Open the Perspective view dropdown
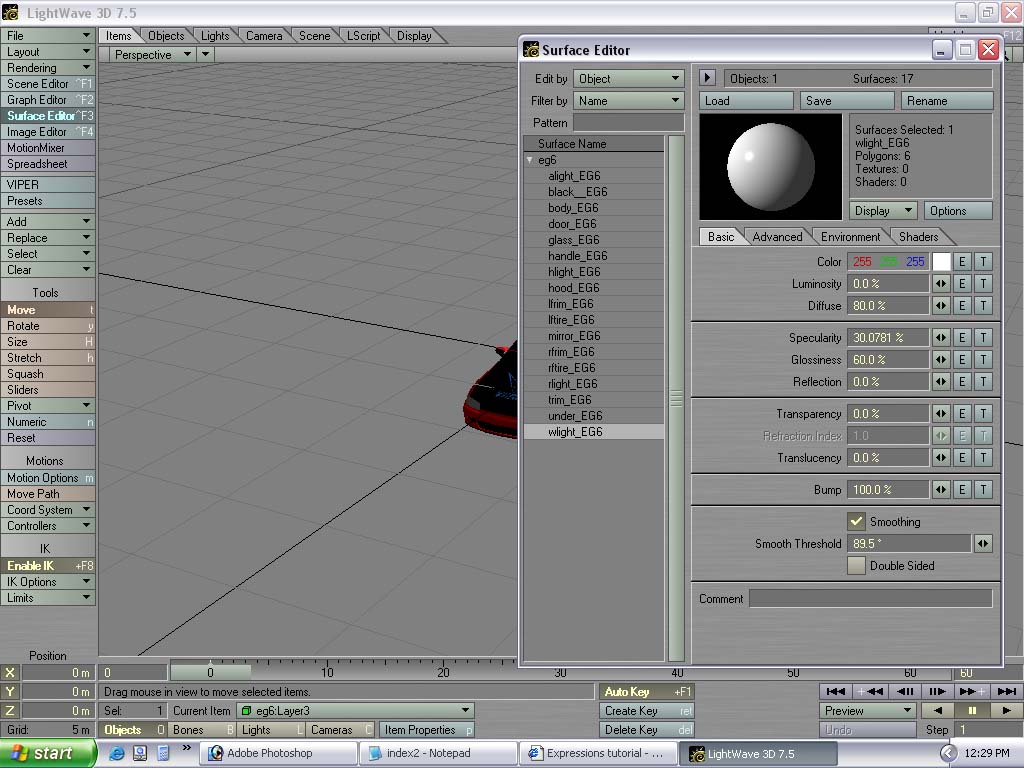The height and width of the screenshot is (768, 1024). pos(152,54)
